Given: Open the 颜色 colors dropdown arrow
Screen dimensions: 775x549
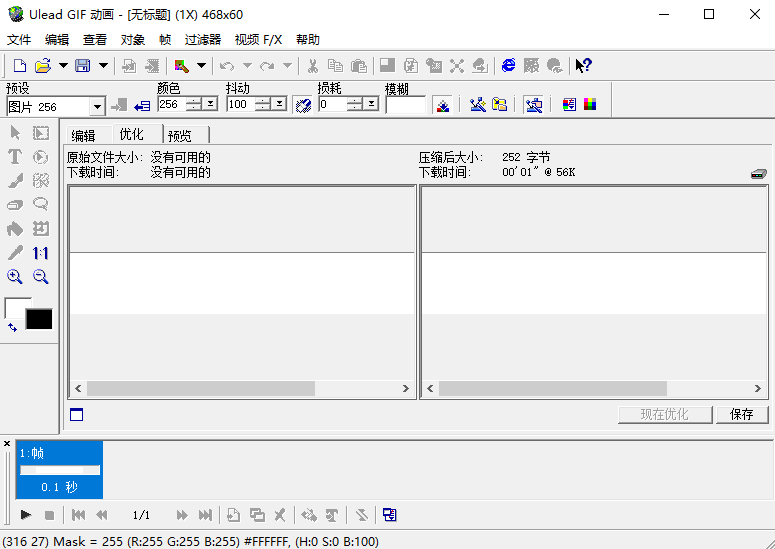Looking at the screenshot, I should [x=211, y=104].
